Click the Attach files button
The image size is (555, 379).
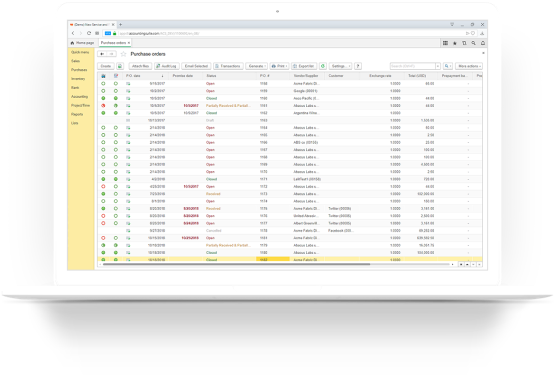pyautogui.click(x=140, y=66)
